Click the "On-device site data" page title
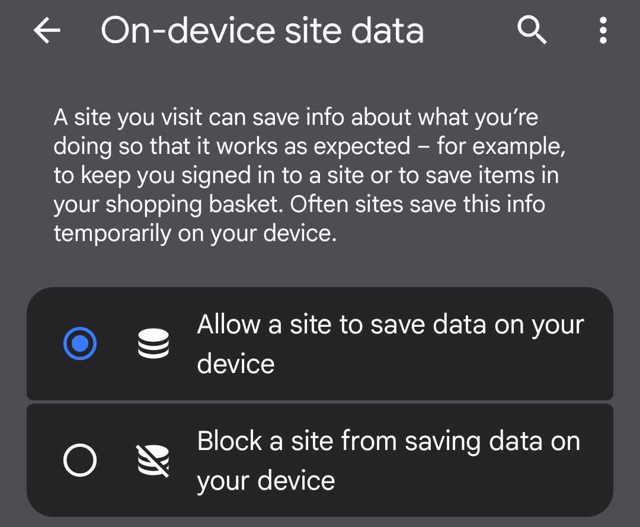The image size is (640, 527). point(262,31)
